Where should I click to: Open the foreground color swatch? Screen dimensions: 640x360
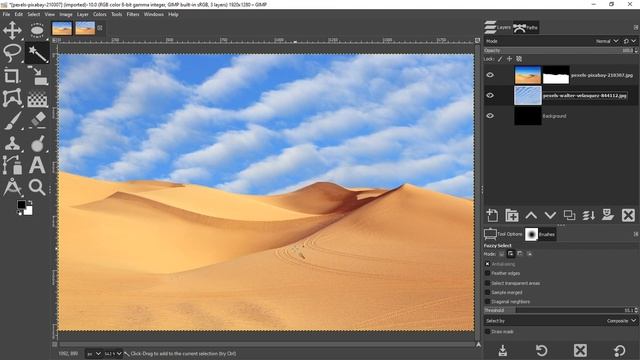[21, 204]
